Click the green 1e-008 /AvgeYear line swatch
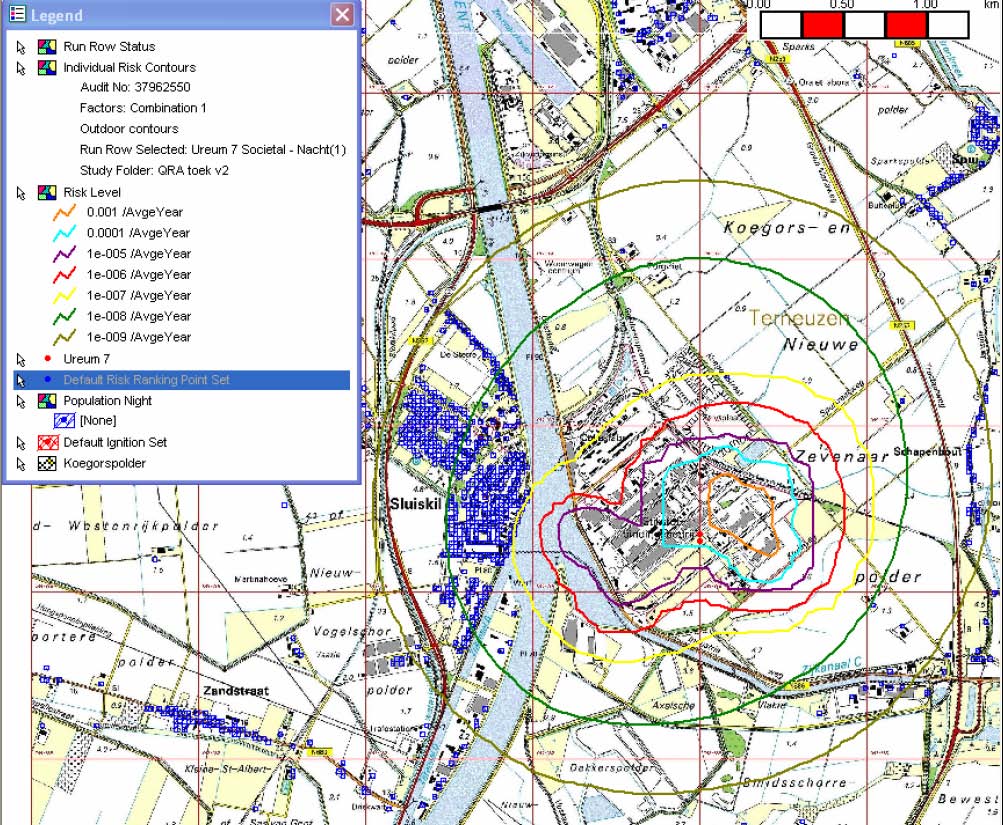 65,316
